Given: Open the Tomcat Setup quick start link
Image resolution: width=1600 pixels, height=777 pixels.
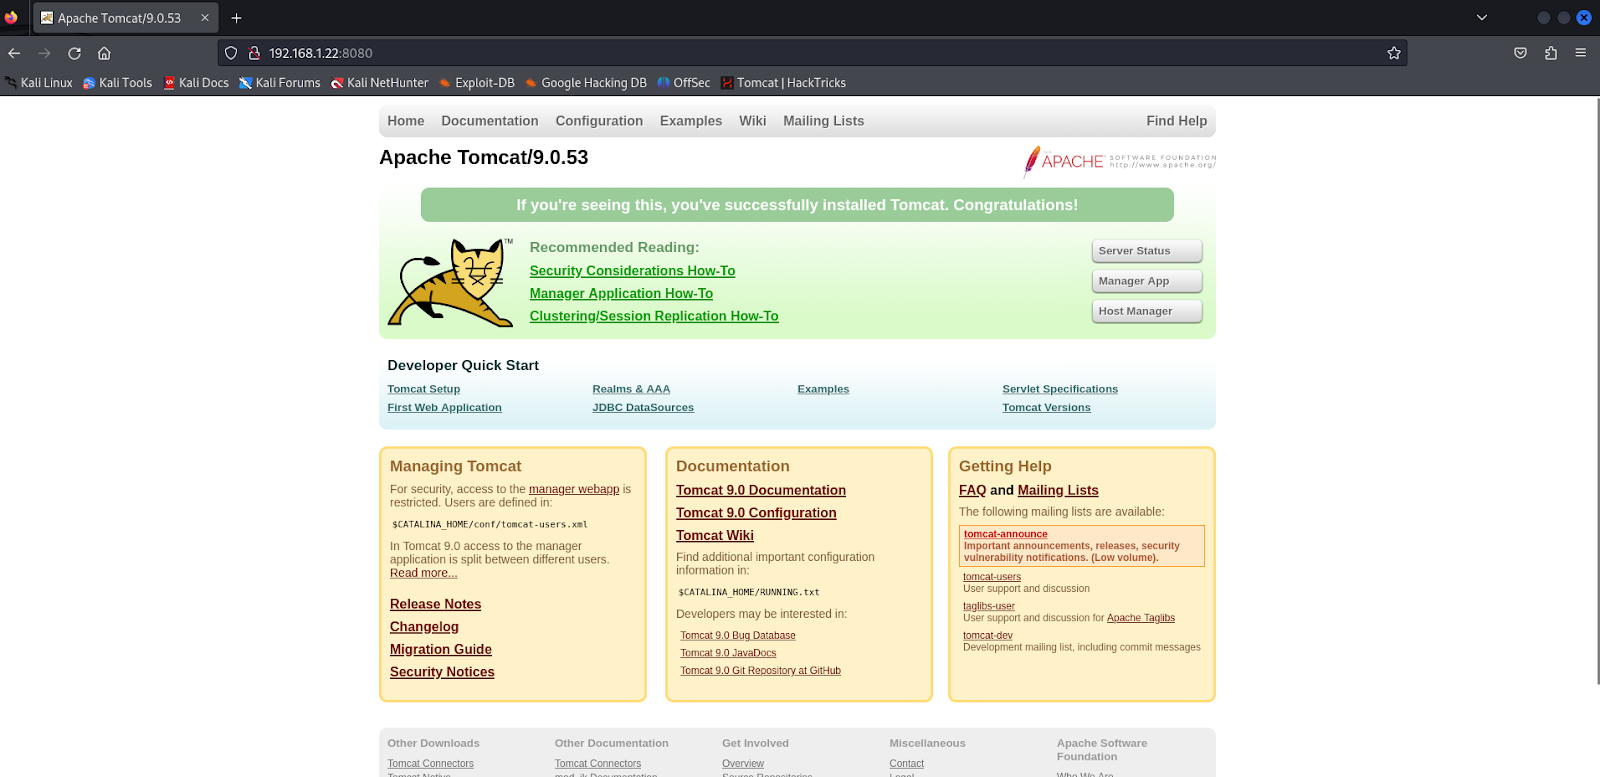Looking at the screenshot, I should (424, 389).
